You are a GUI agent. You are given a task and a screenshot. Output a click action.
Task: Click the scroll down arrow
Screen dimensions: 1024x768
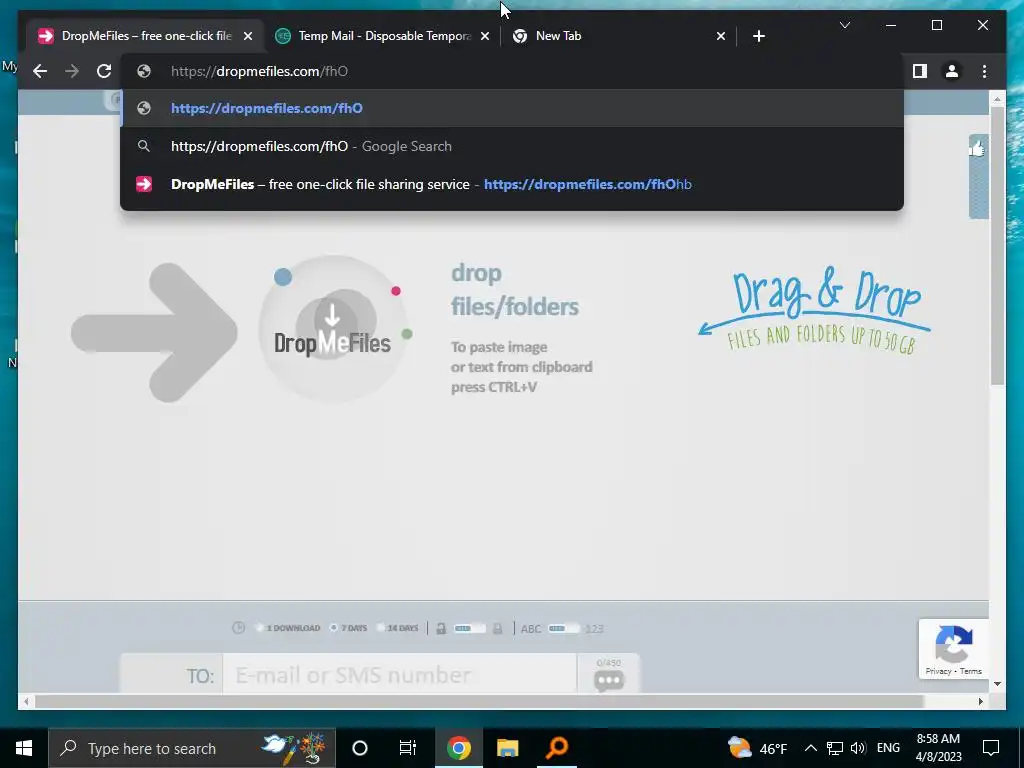tap(997, 684)
